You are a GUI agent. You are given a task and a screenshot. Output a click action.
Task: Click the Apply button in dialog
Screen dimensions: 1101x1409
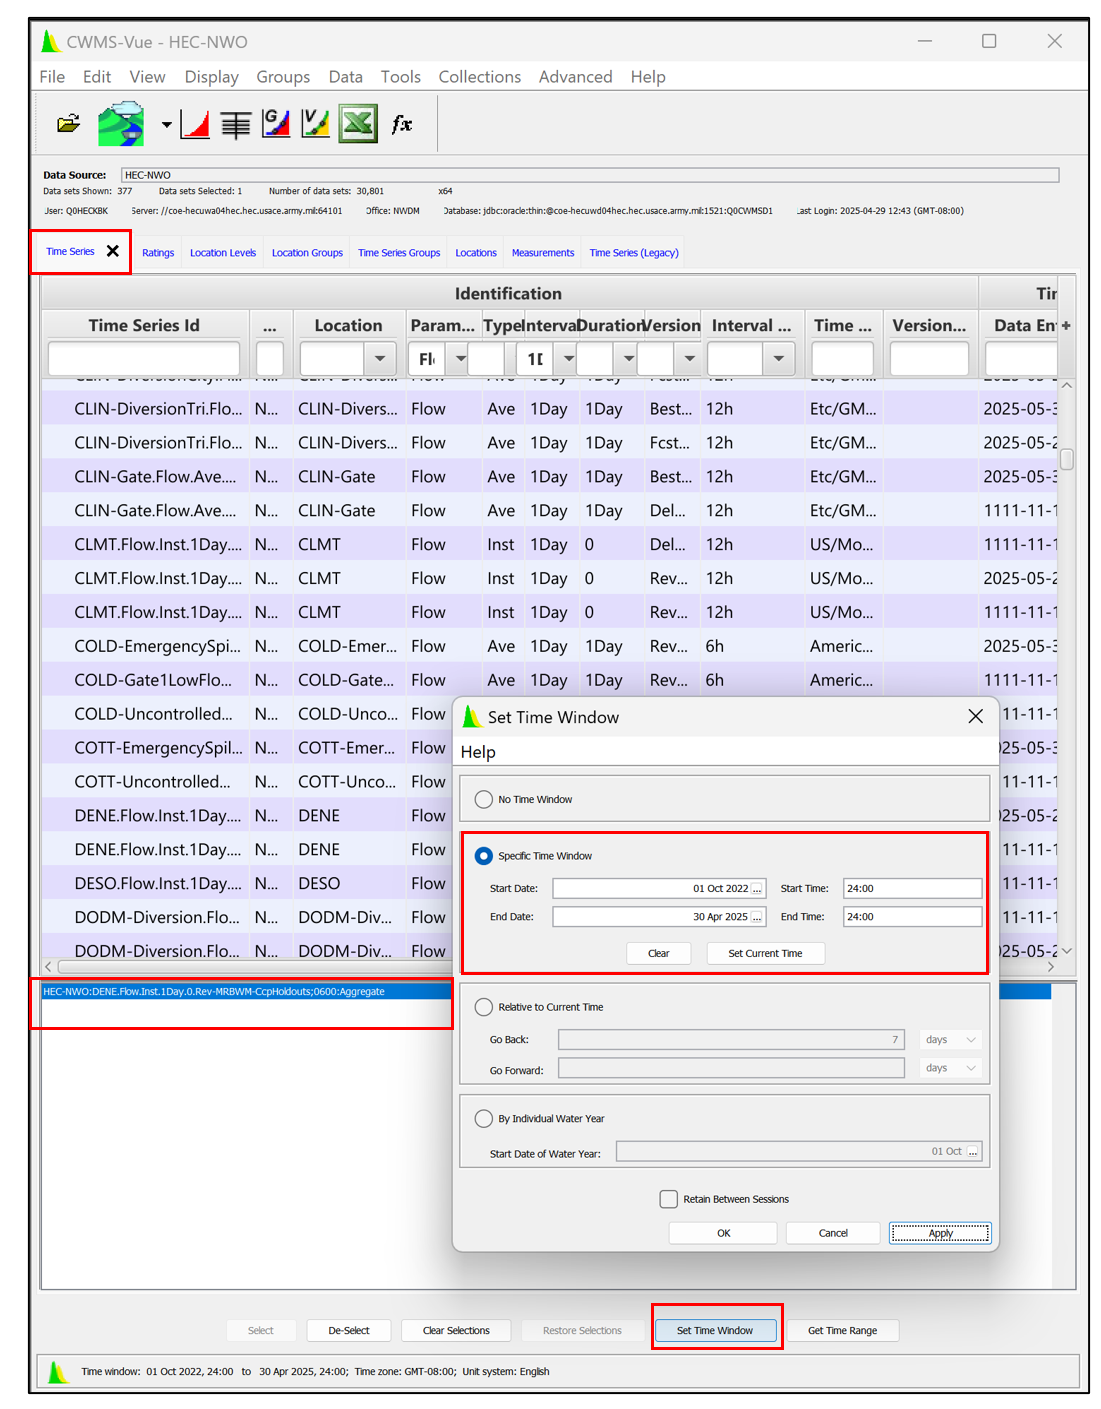(x=940, y=1233)
